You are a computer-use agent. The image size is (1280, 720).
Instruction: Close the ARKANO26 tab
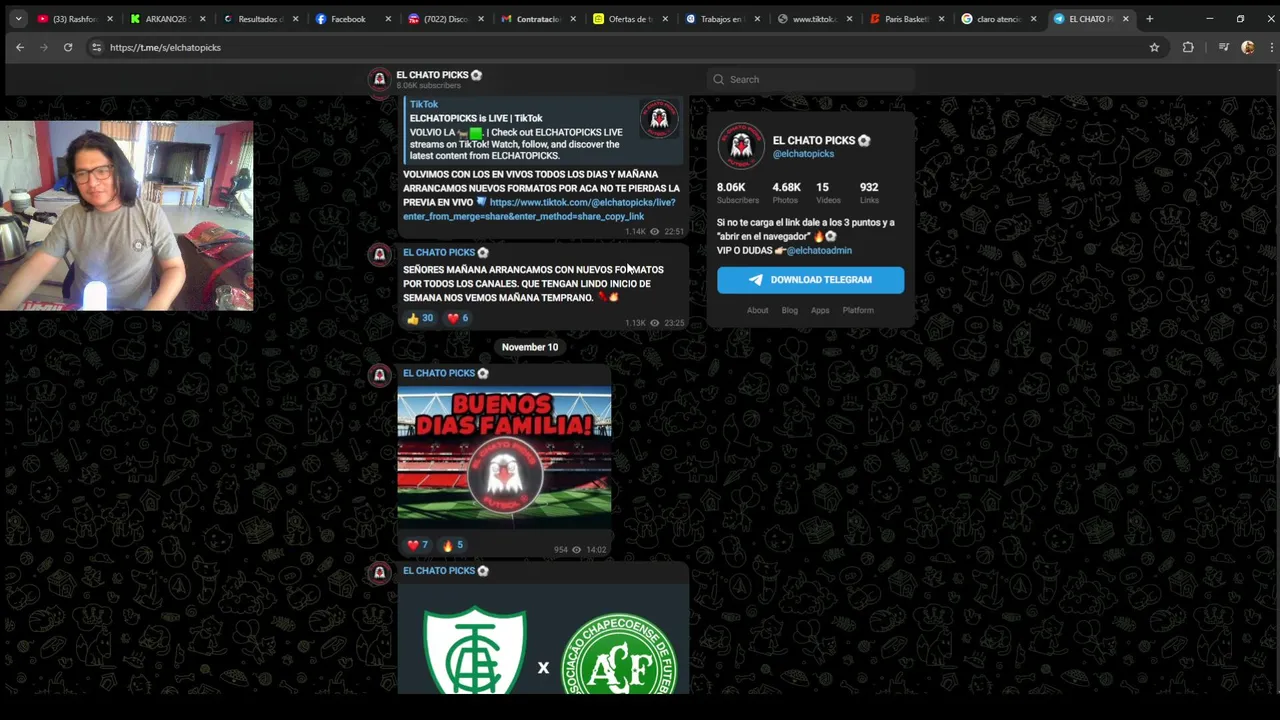(x=202, y=19)
